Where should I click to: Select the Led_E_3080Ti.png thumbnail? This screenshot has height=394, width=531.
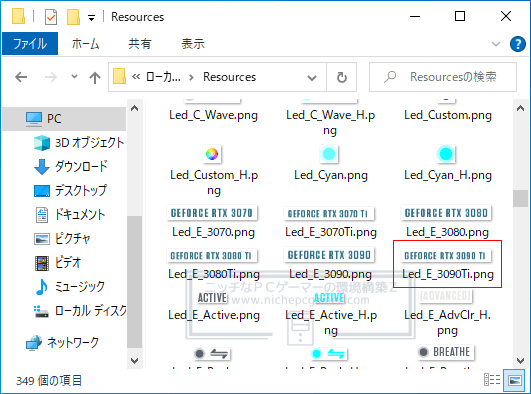(212, 255)
